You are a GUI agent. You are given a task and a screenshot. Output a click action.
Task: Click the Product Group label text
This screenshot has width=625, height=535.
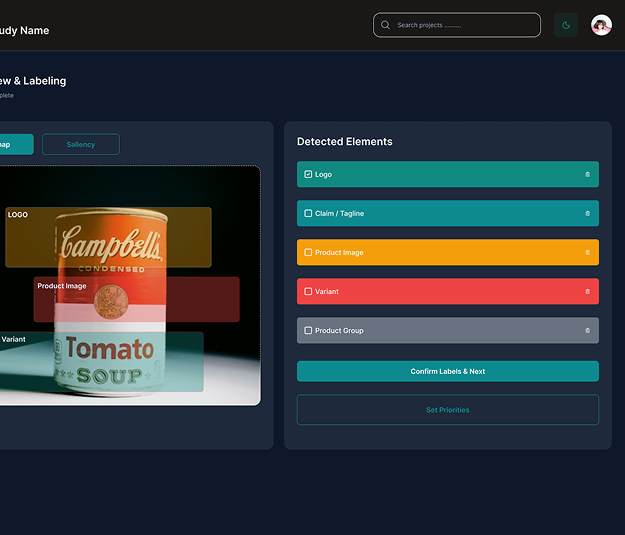pyautogui.click(x=339, y=330)
